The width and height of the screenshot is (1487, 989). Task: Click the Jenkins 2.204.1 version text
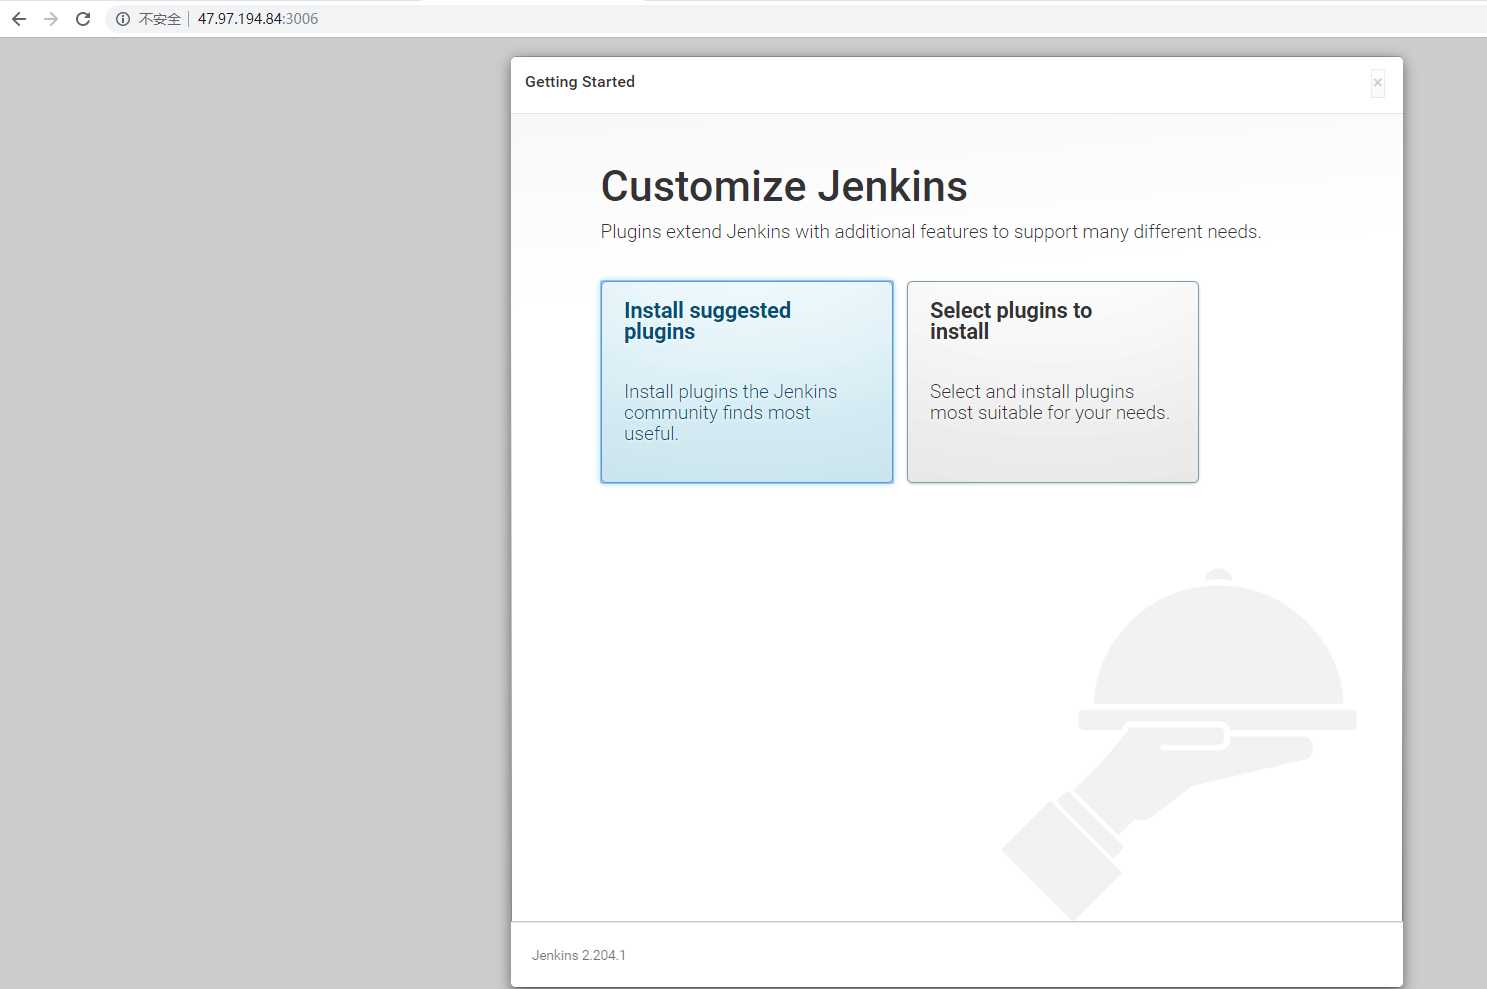pos(579,955)
